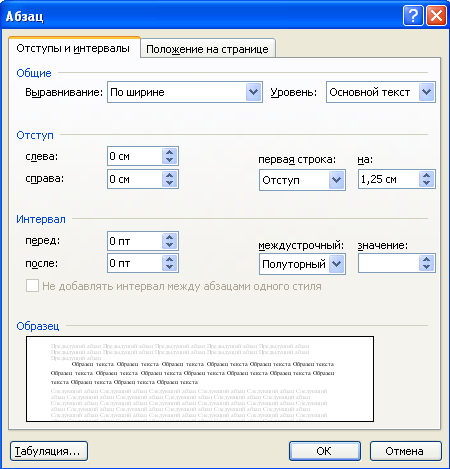Screen dimensions: 450x469
Task: Click the перед spacing text field
Action: coord(135,241)
